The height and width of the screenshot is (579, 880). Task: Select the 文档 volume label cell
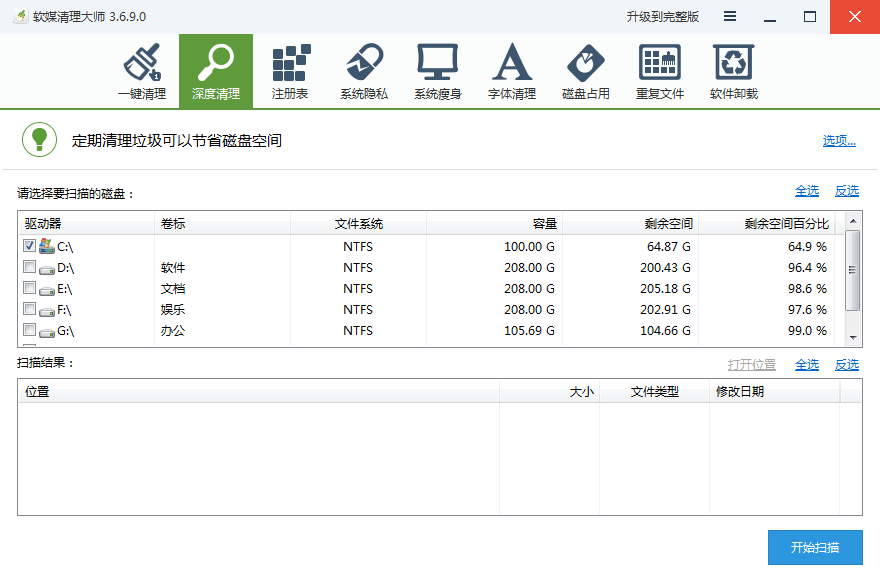(172, 288)
